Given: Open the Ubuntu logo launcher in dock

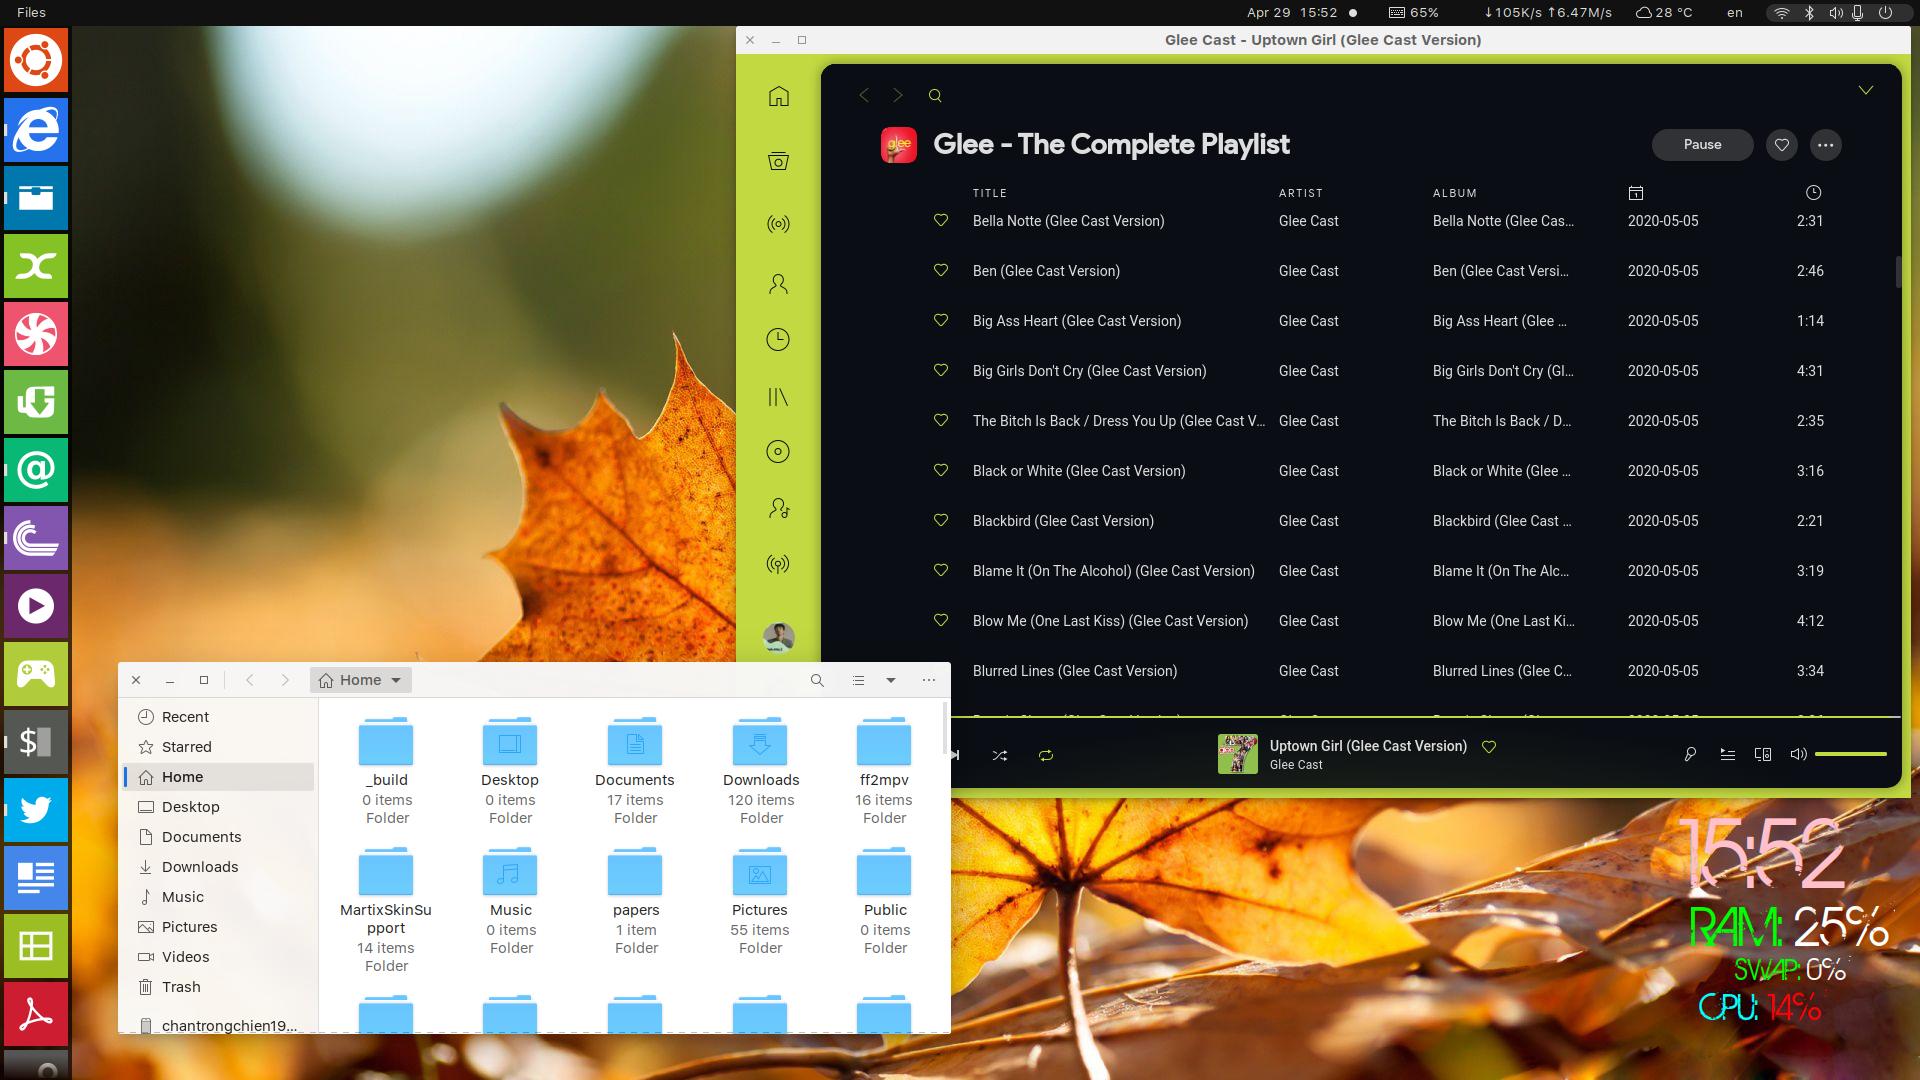Looking at the screenshot, I should click(x=36, y=62).
